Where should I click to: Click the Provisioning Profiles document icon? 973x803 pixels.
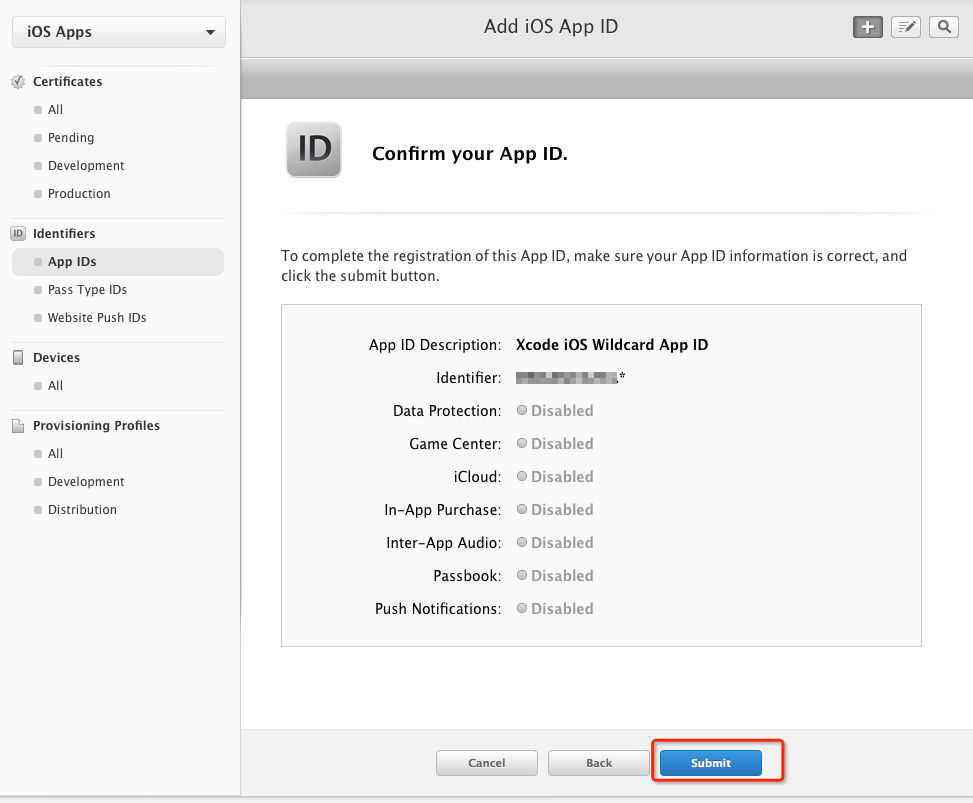click(18, 426)
